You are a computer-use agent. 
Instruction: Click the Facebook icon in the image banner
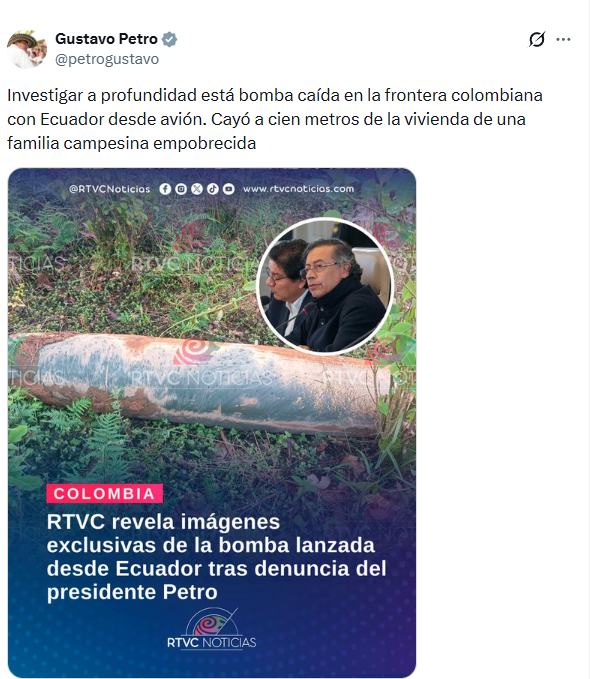[x=165, y=189]
